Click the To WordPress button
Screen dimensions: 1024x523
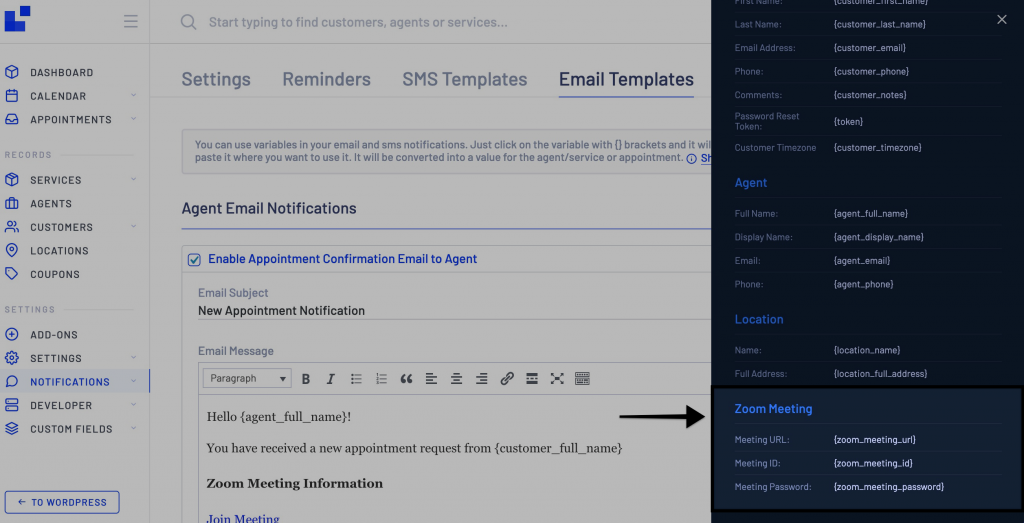62,503
